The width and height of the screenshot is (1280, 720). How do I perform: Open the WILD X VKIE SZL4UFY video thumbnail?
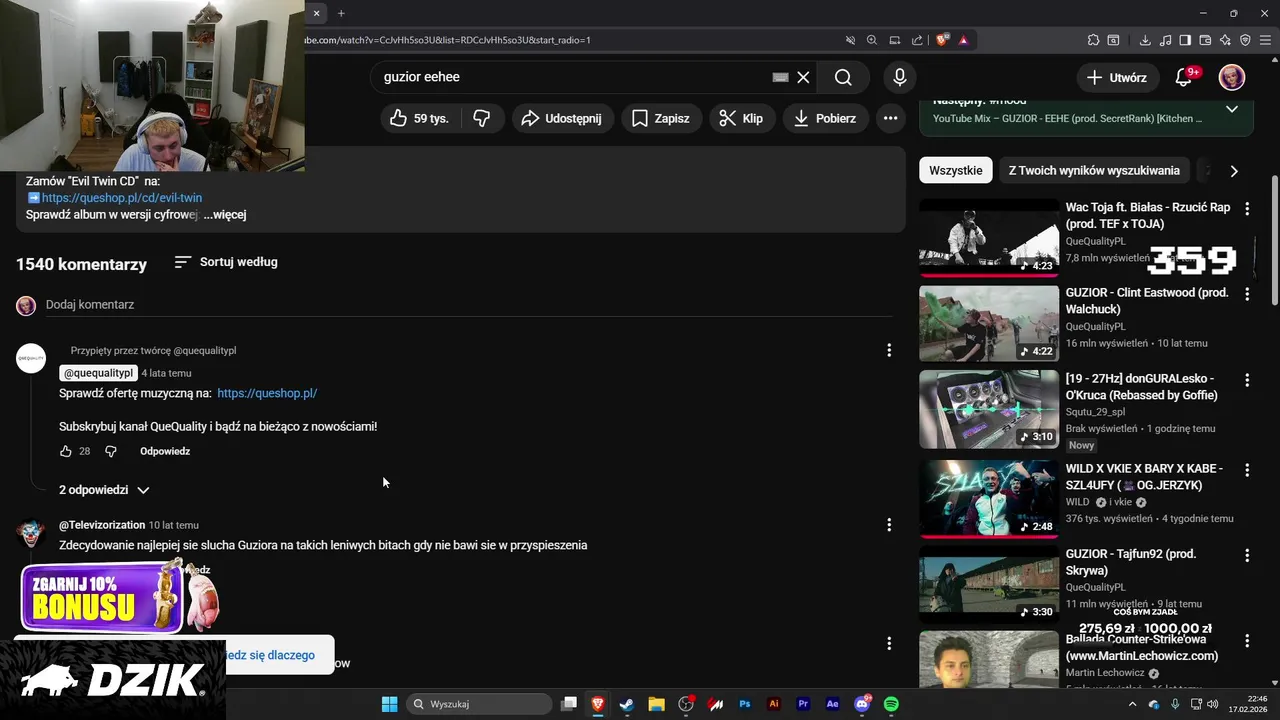989,499
